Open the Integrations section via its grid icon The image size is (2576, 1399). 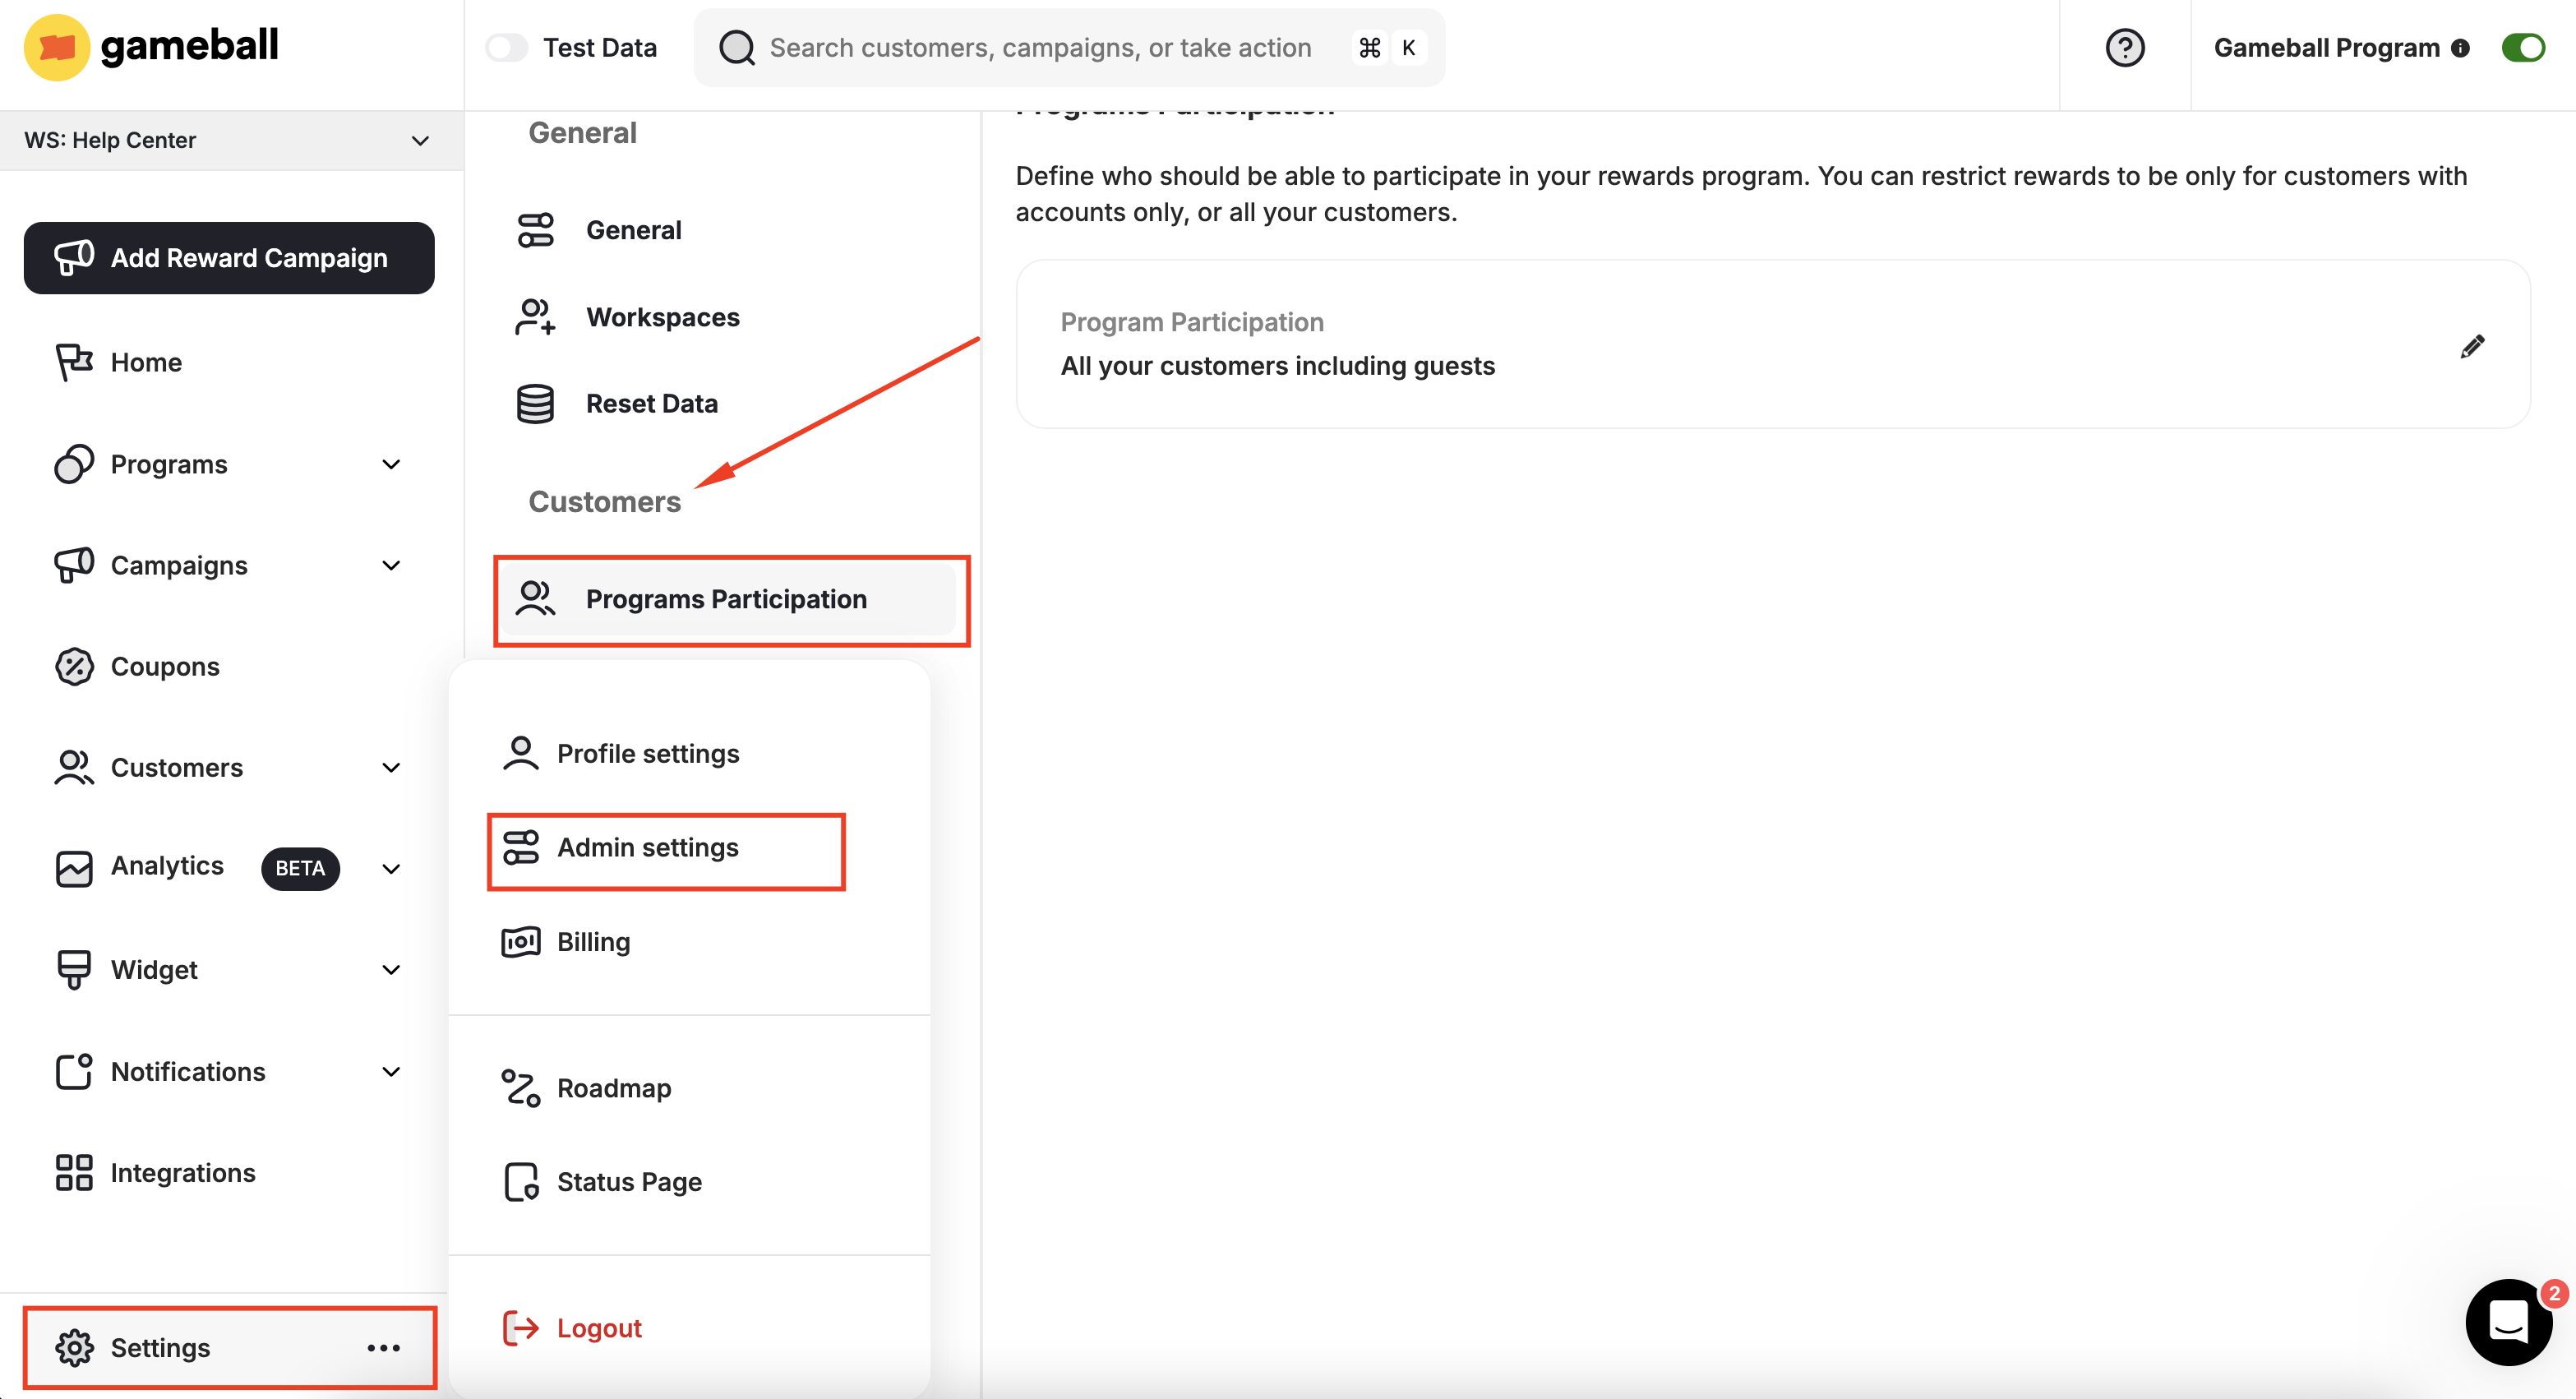(x=73, y=1172)
